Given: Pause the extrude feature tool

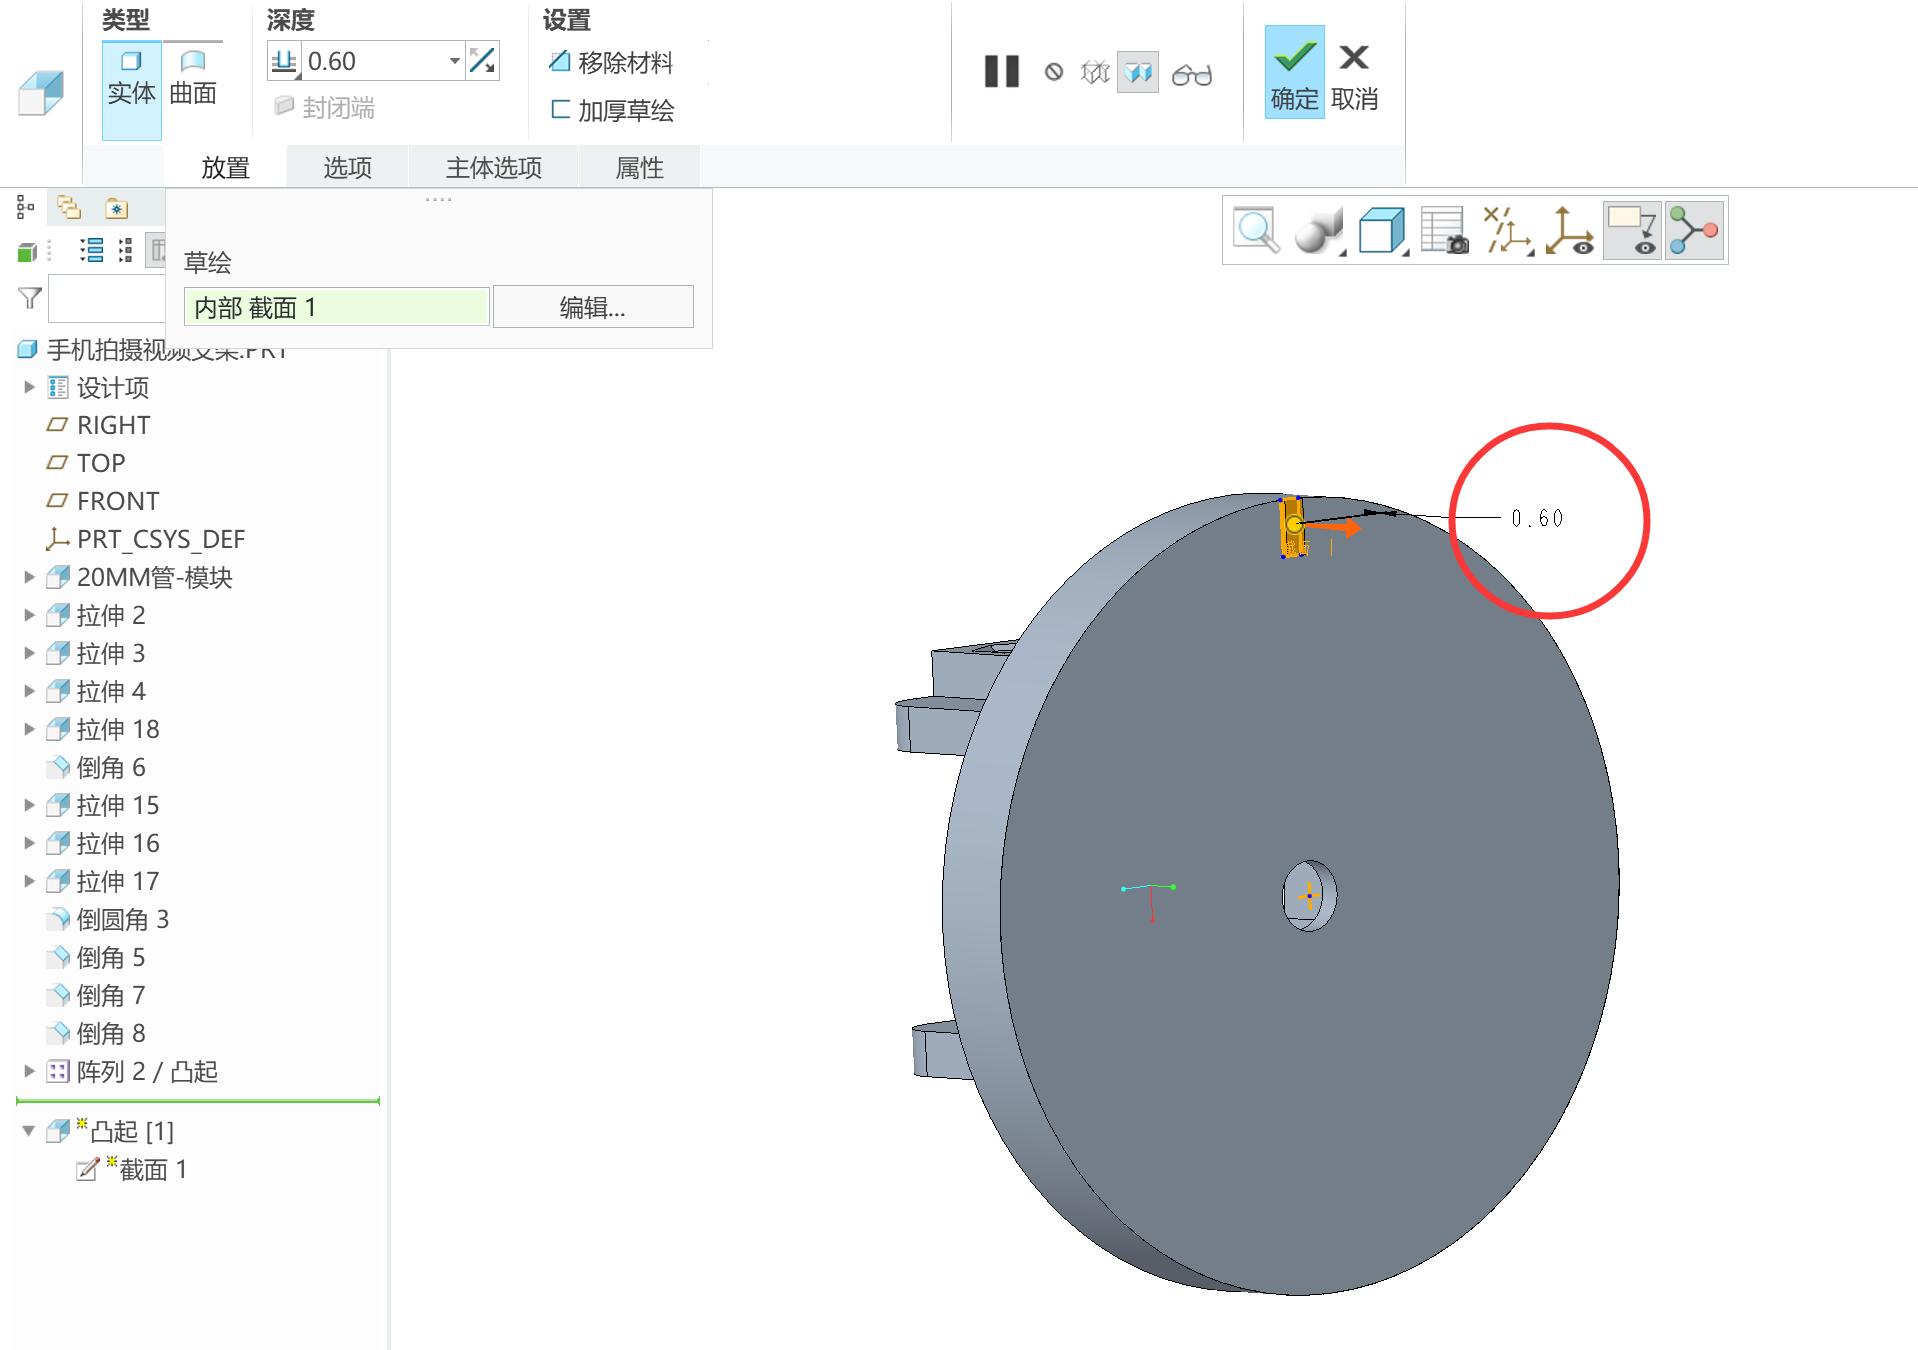Looking at the screenshot, I should click(1001, 72).
